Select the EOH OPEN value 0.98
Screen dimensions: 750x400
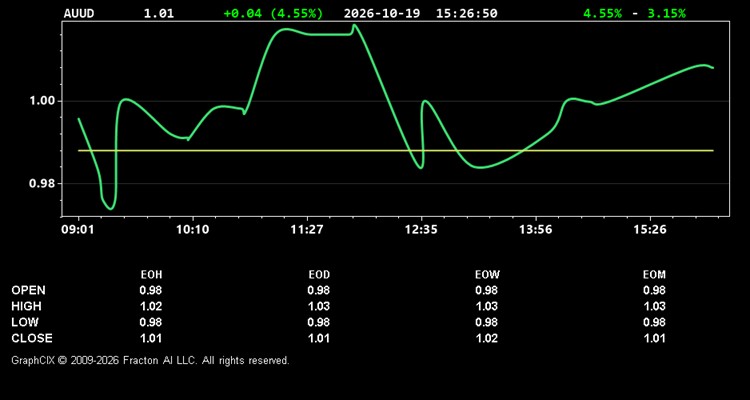pos(151,290)
